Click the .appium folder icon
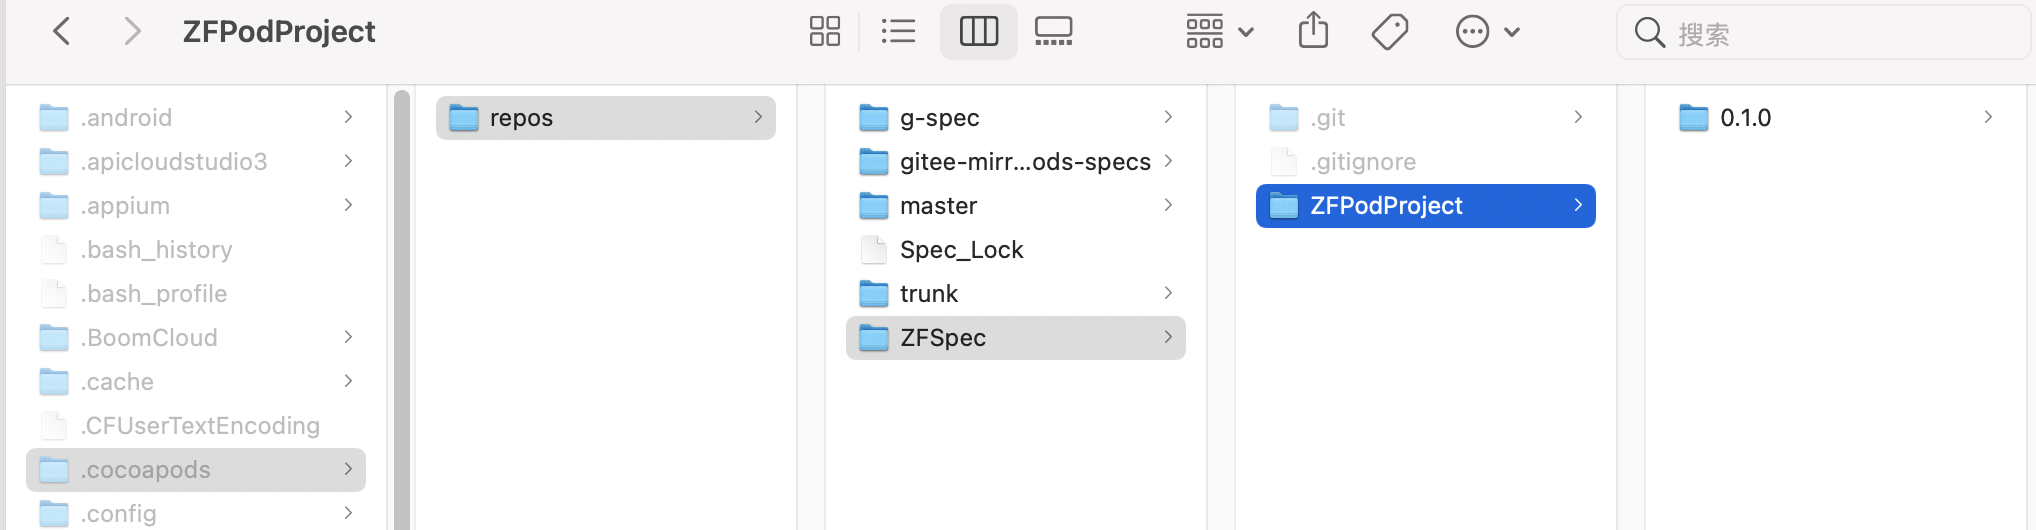This screenshot has width=2036, height=530. (54, 206)
